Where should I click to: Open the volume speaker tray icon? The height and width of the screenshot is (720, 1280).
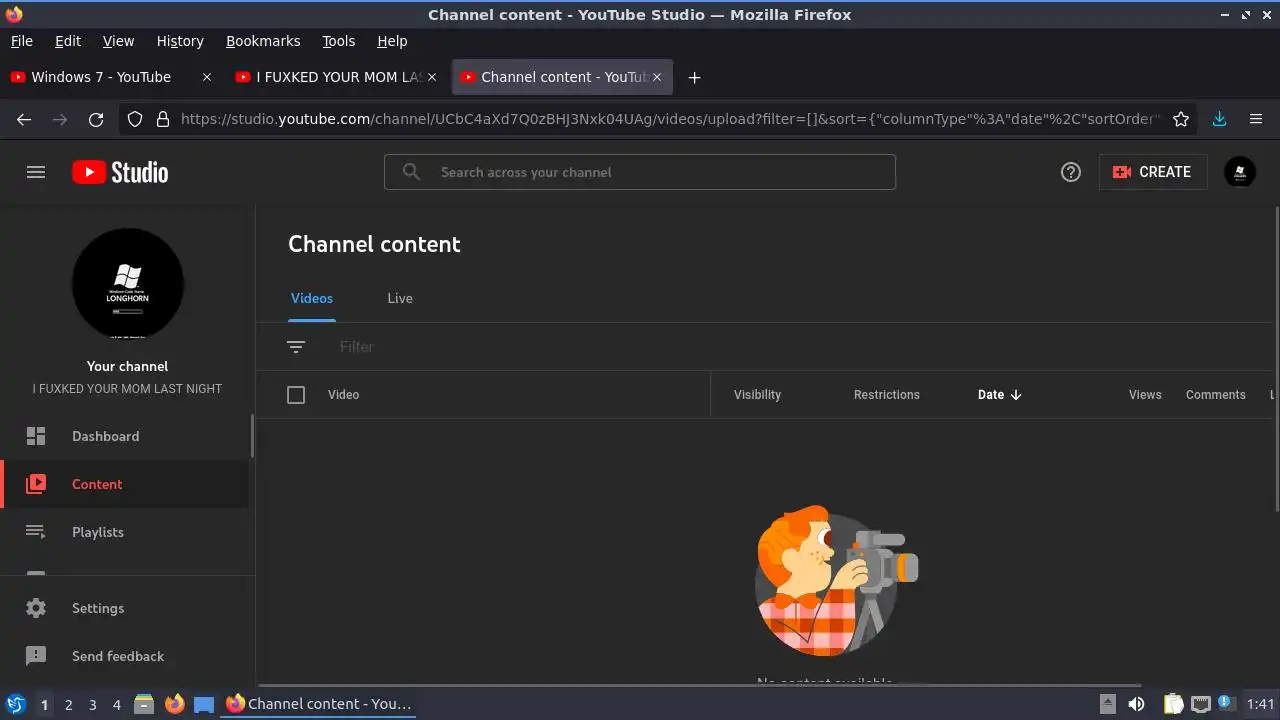coord(1136,704)
